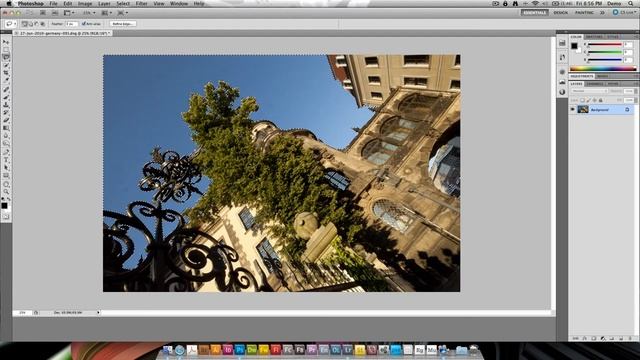Open the Arrange Documents dropdown
Screen dimensions: 640x360
coord(107,13)
